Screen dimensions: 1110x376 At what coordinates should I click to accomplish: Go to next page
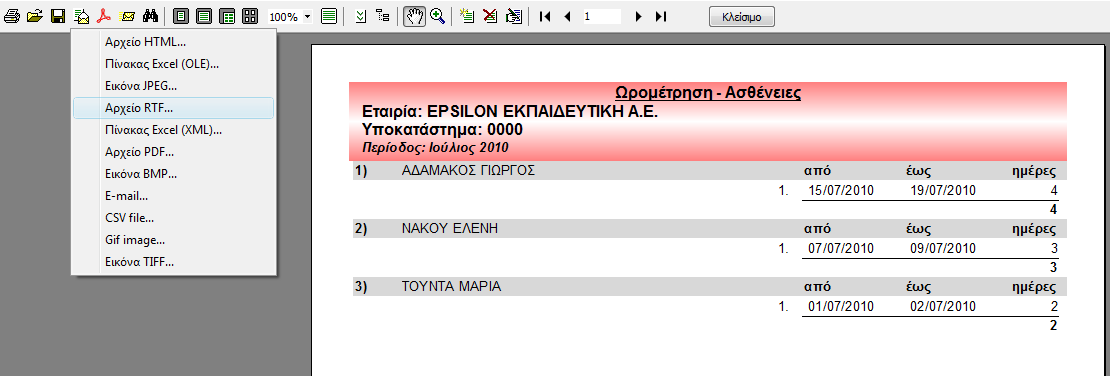[x=639, y=16]
